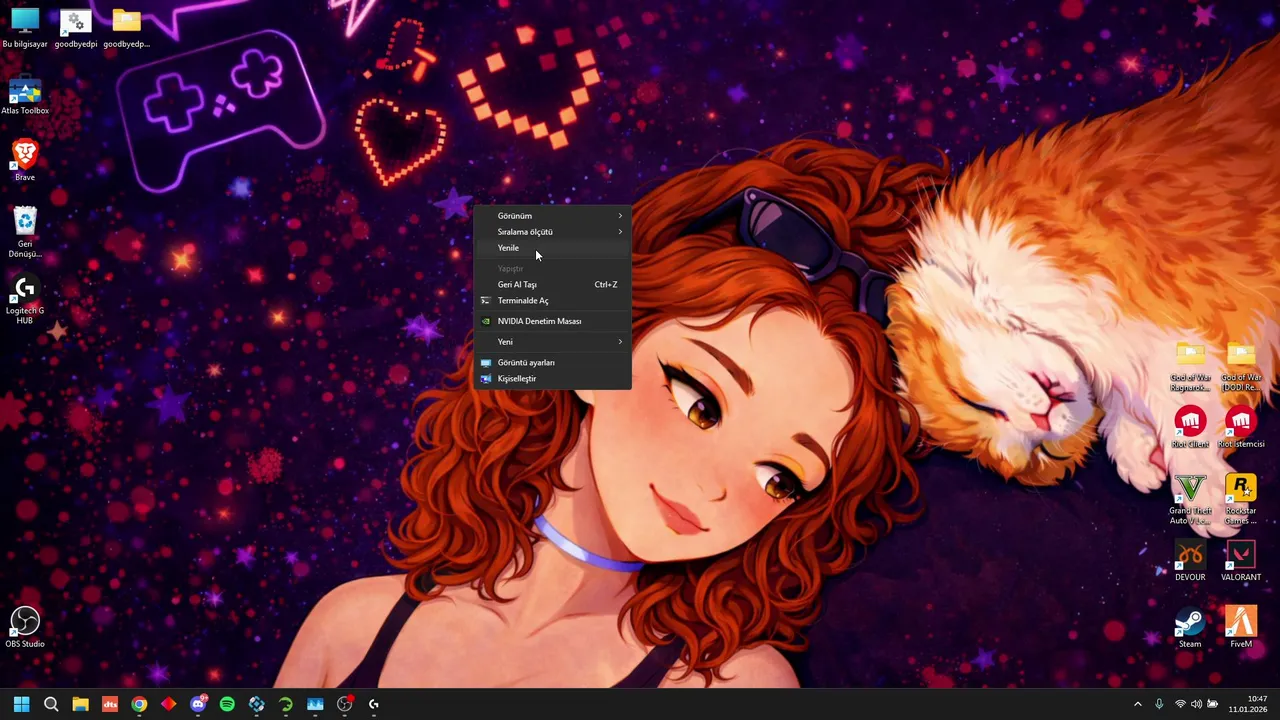Select the OBS Studio desktop shortcut
Image resolution: width=1280 pixels, height=720 pixels.
25,628
